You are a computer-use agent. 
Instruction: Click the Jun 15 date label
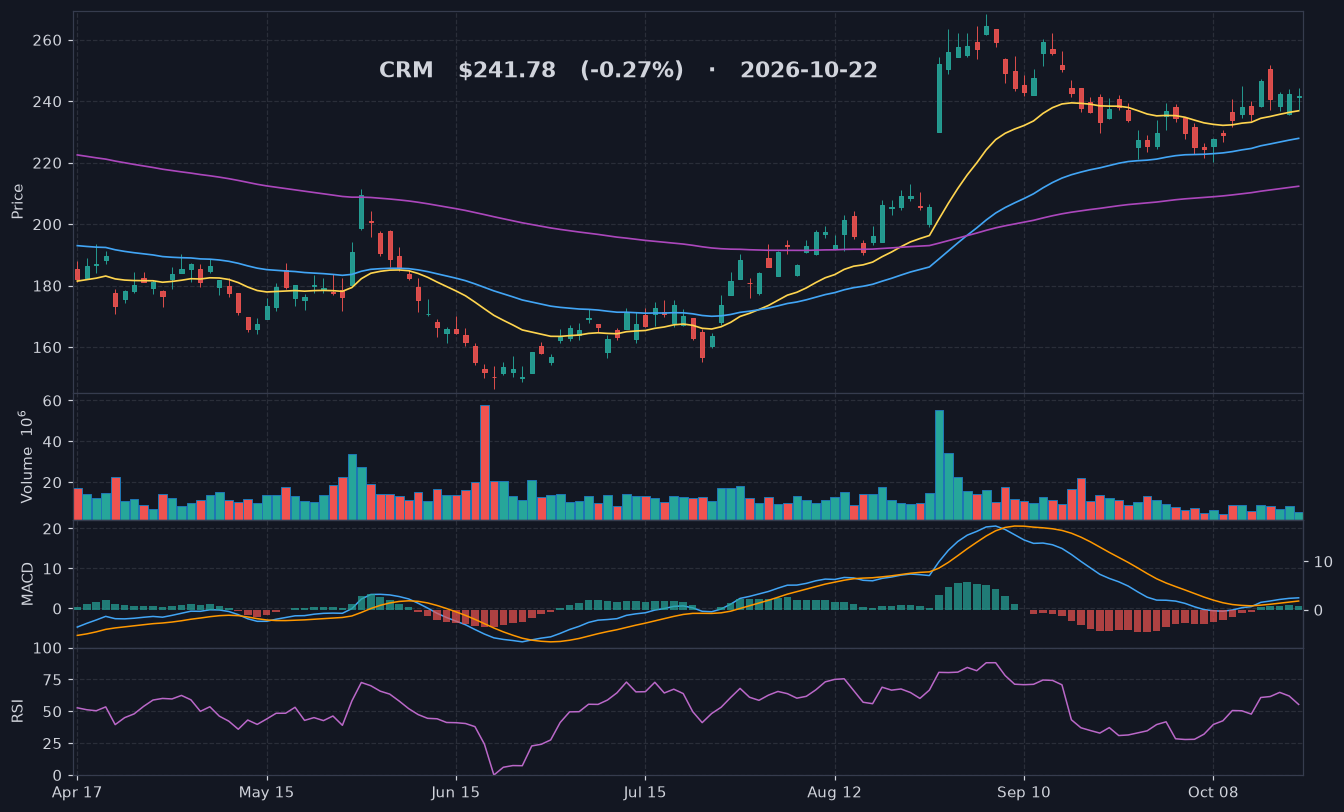coord(456,792)
